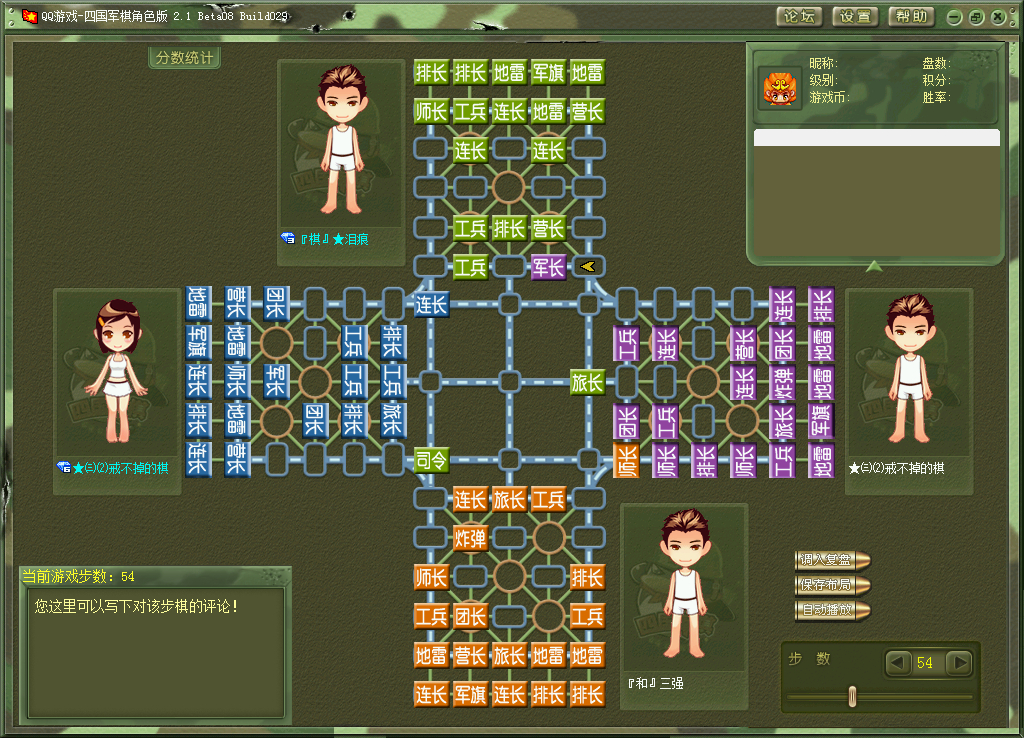Select the blue 军旗 flag piece
This screenshot has width=1024, height=738.
coord(198,343)
